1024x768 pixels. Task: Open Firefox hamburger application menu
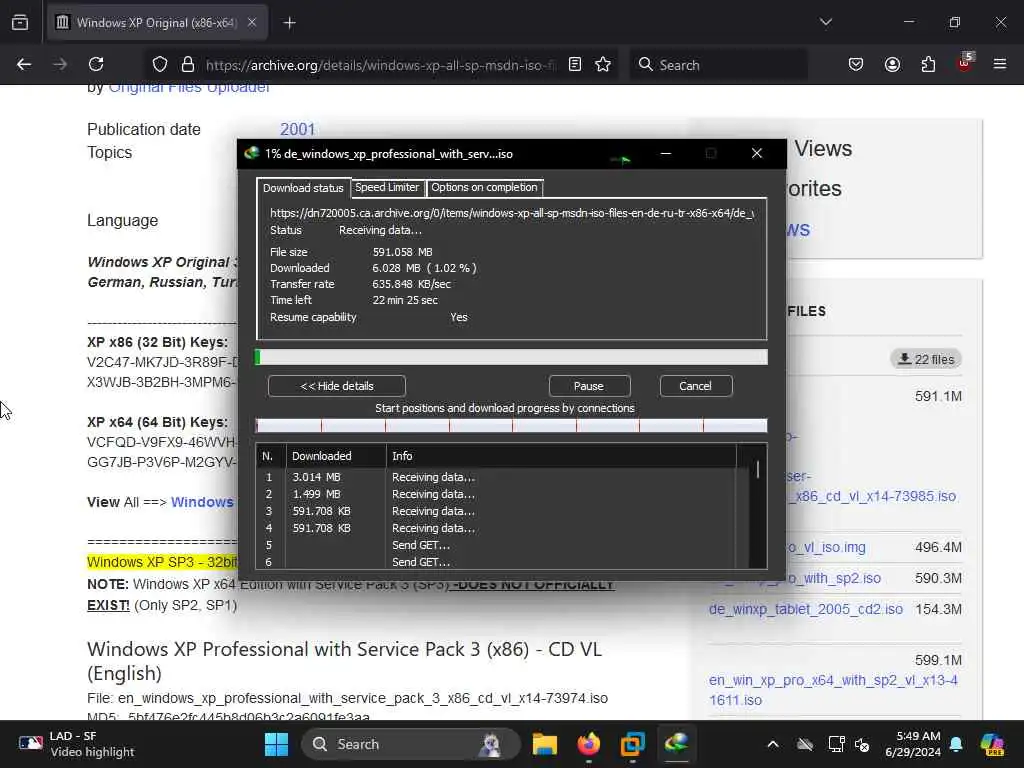tap(1000, 65)
